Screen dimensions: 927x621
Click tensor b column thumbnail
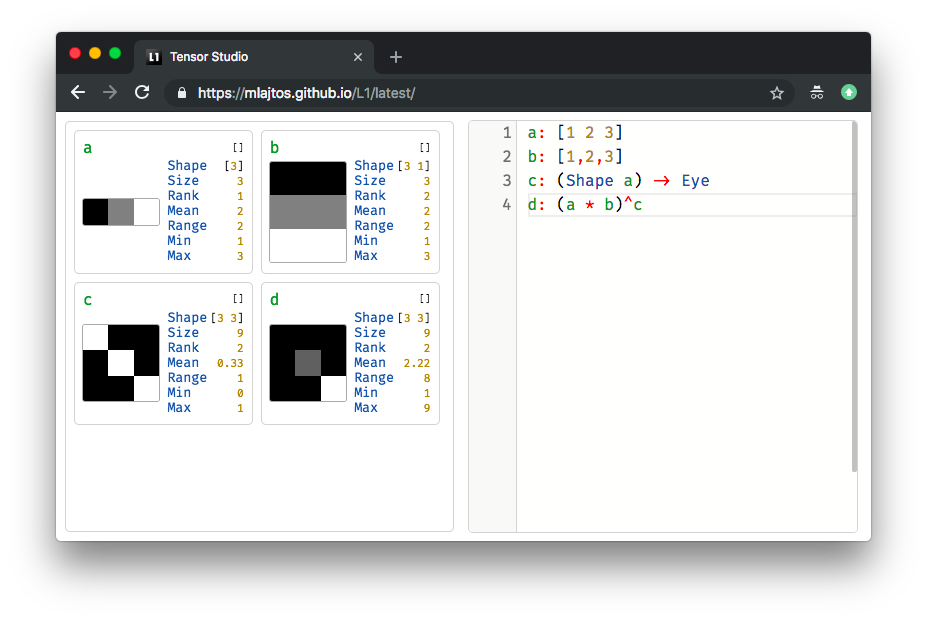point(308,212)
